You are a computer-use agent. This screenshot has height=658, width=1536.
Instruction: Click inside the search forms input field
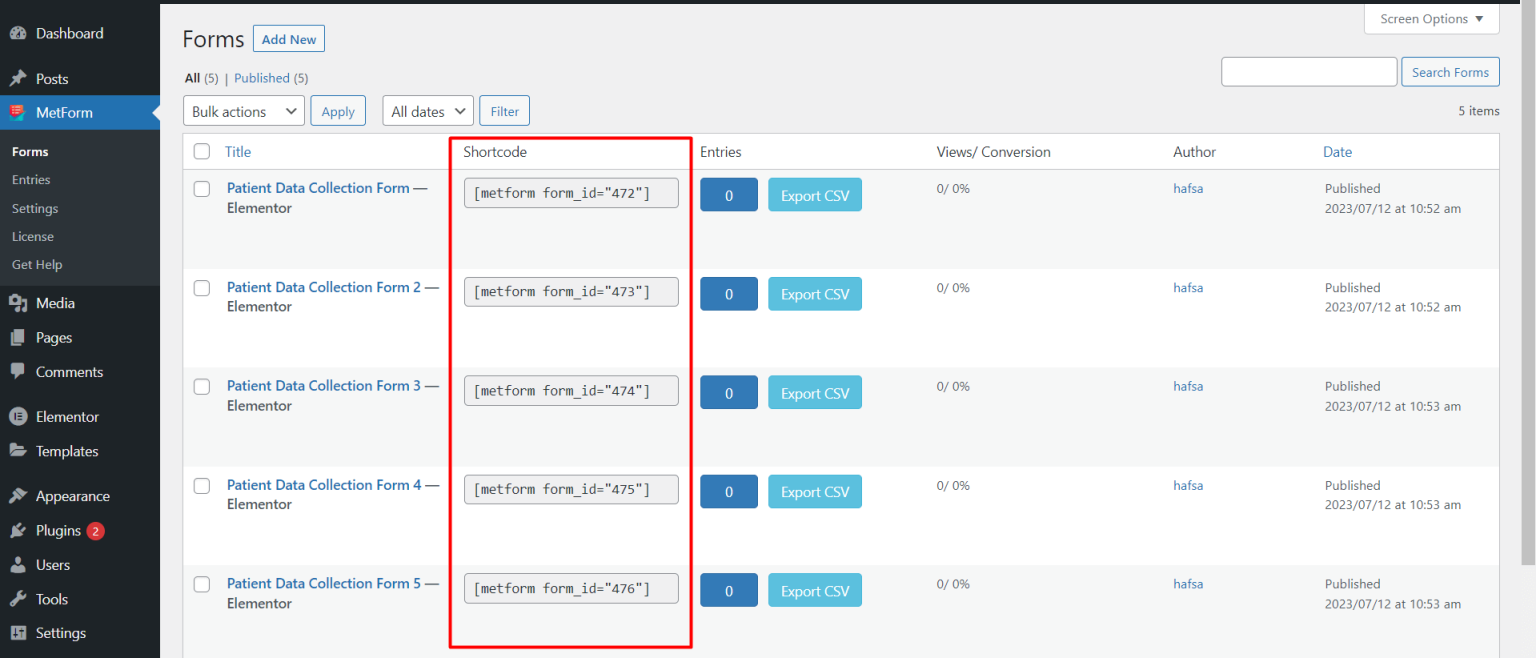point(1308,71)
